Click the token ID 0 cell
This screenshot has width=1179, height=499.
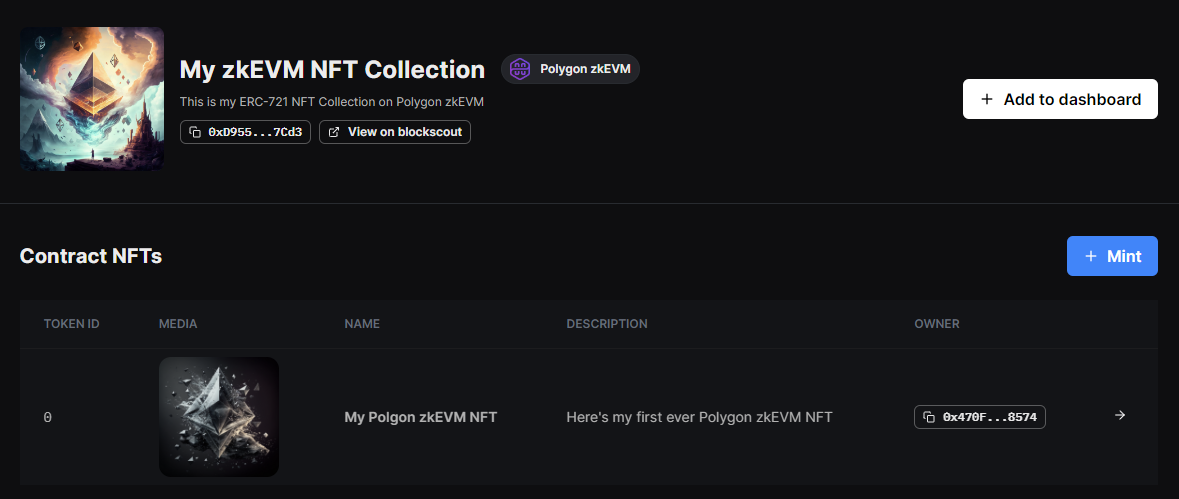pos(47,417)
